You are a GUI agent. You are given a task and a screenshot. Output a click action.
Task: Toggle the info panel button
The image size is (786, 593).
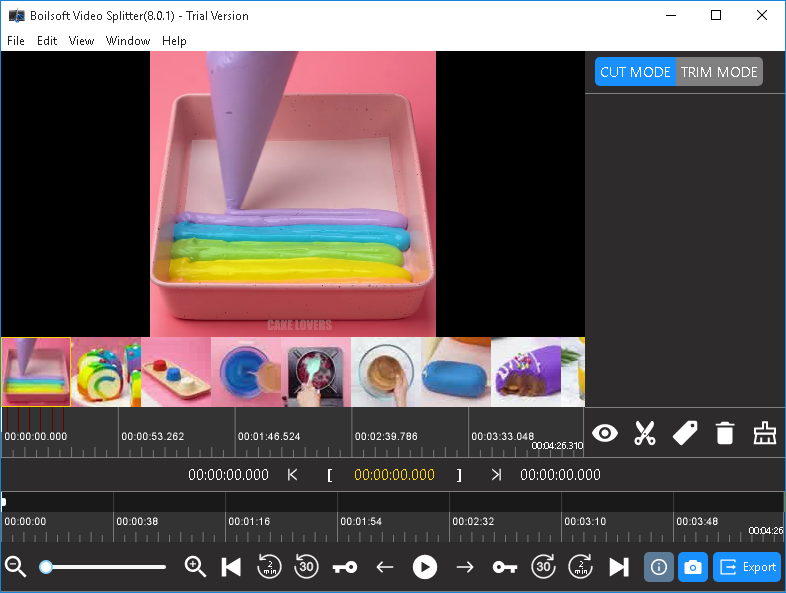[658, 567]
